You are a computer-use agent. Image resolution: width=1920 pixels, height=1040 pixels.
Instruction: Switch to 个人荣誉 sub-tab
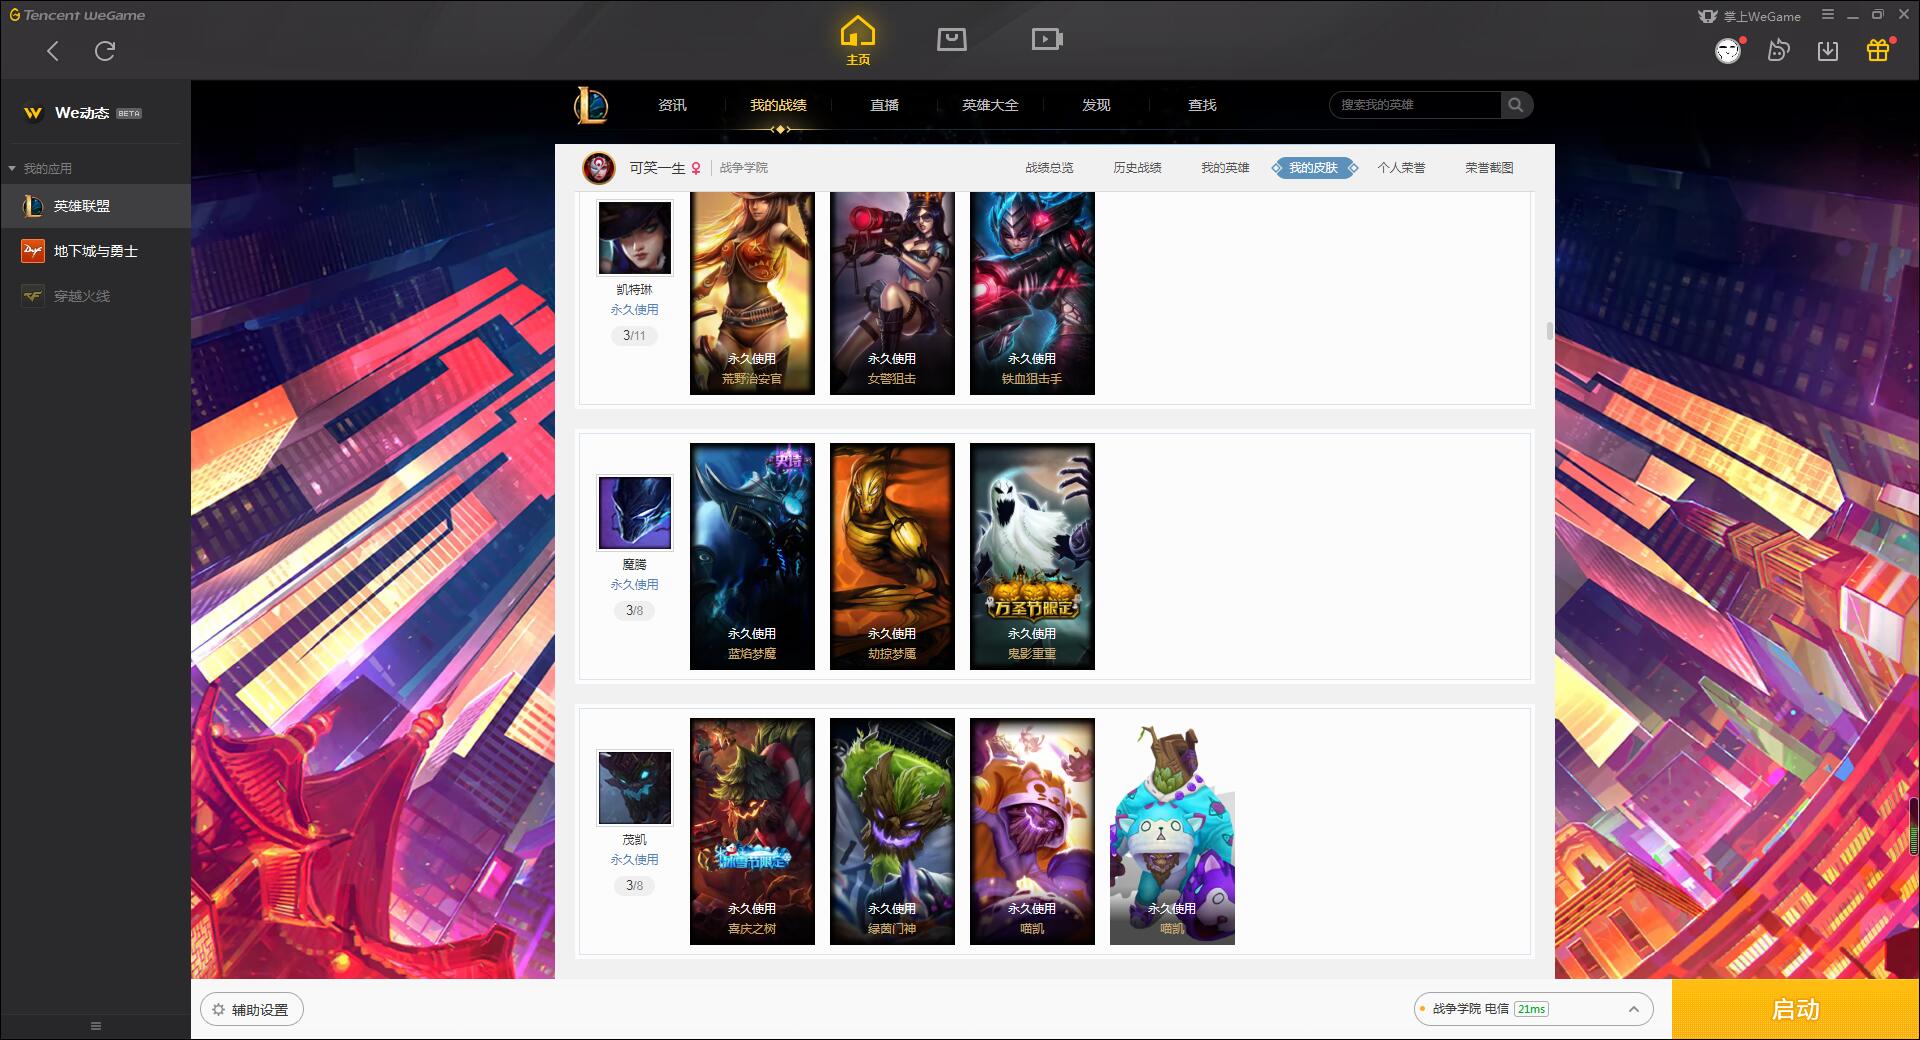1401,168
